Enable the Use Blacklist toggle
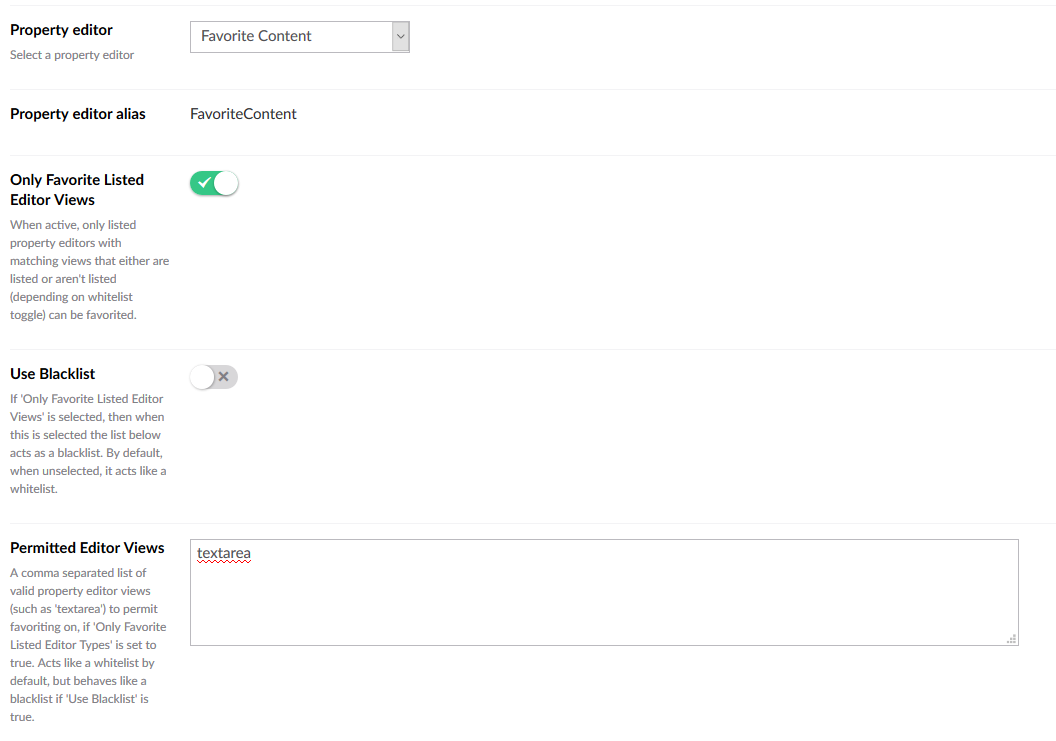The width and height of the screenshot is (1056, 741). click(214, 377)
